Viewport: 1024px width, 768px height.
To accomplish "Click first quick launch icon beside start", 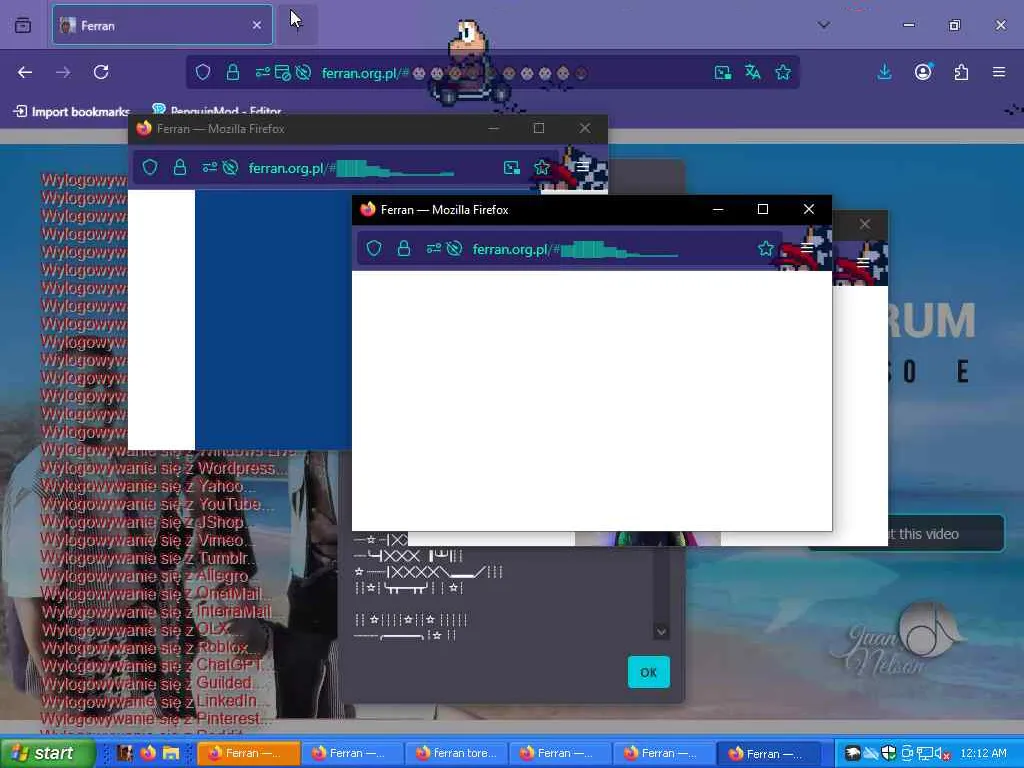I will point(125,753).
